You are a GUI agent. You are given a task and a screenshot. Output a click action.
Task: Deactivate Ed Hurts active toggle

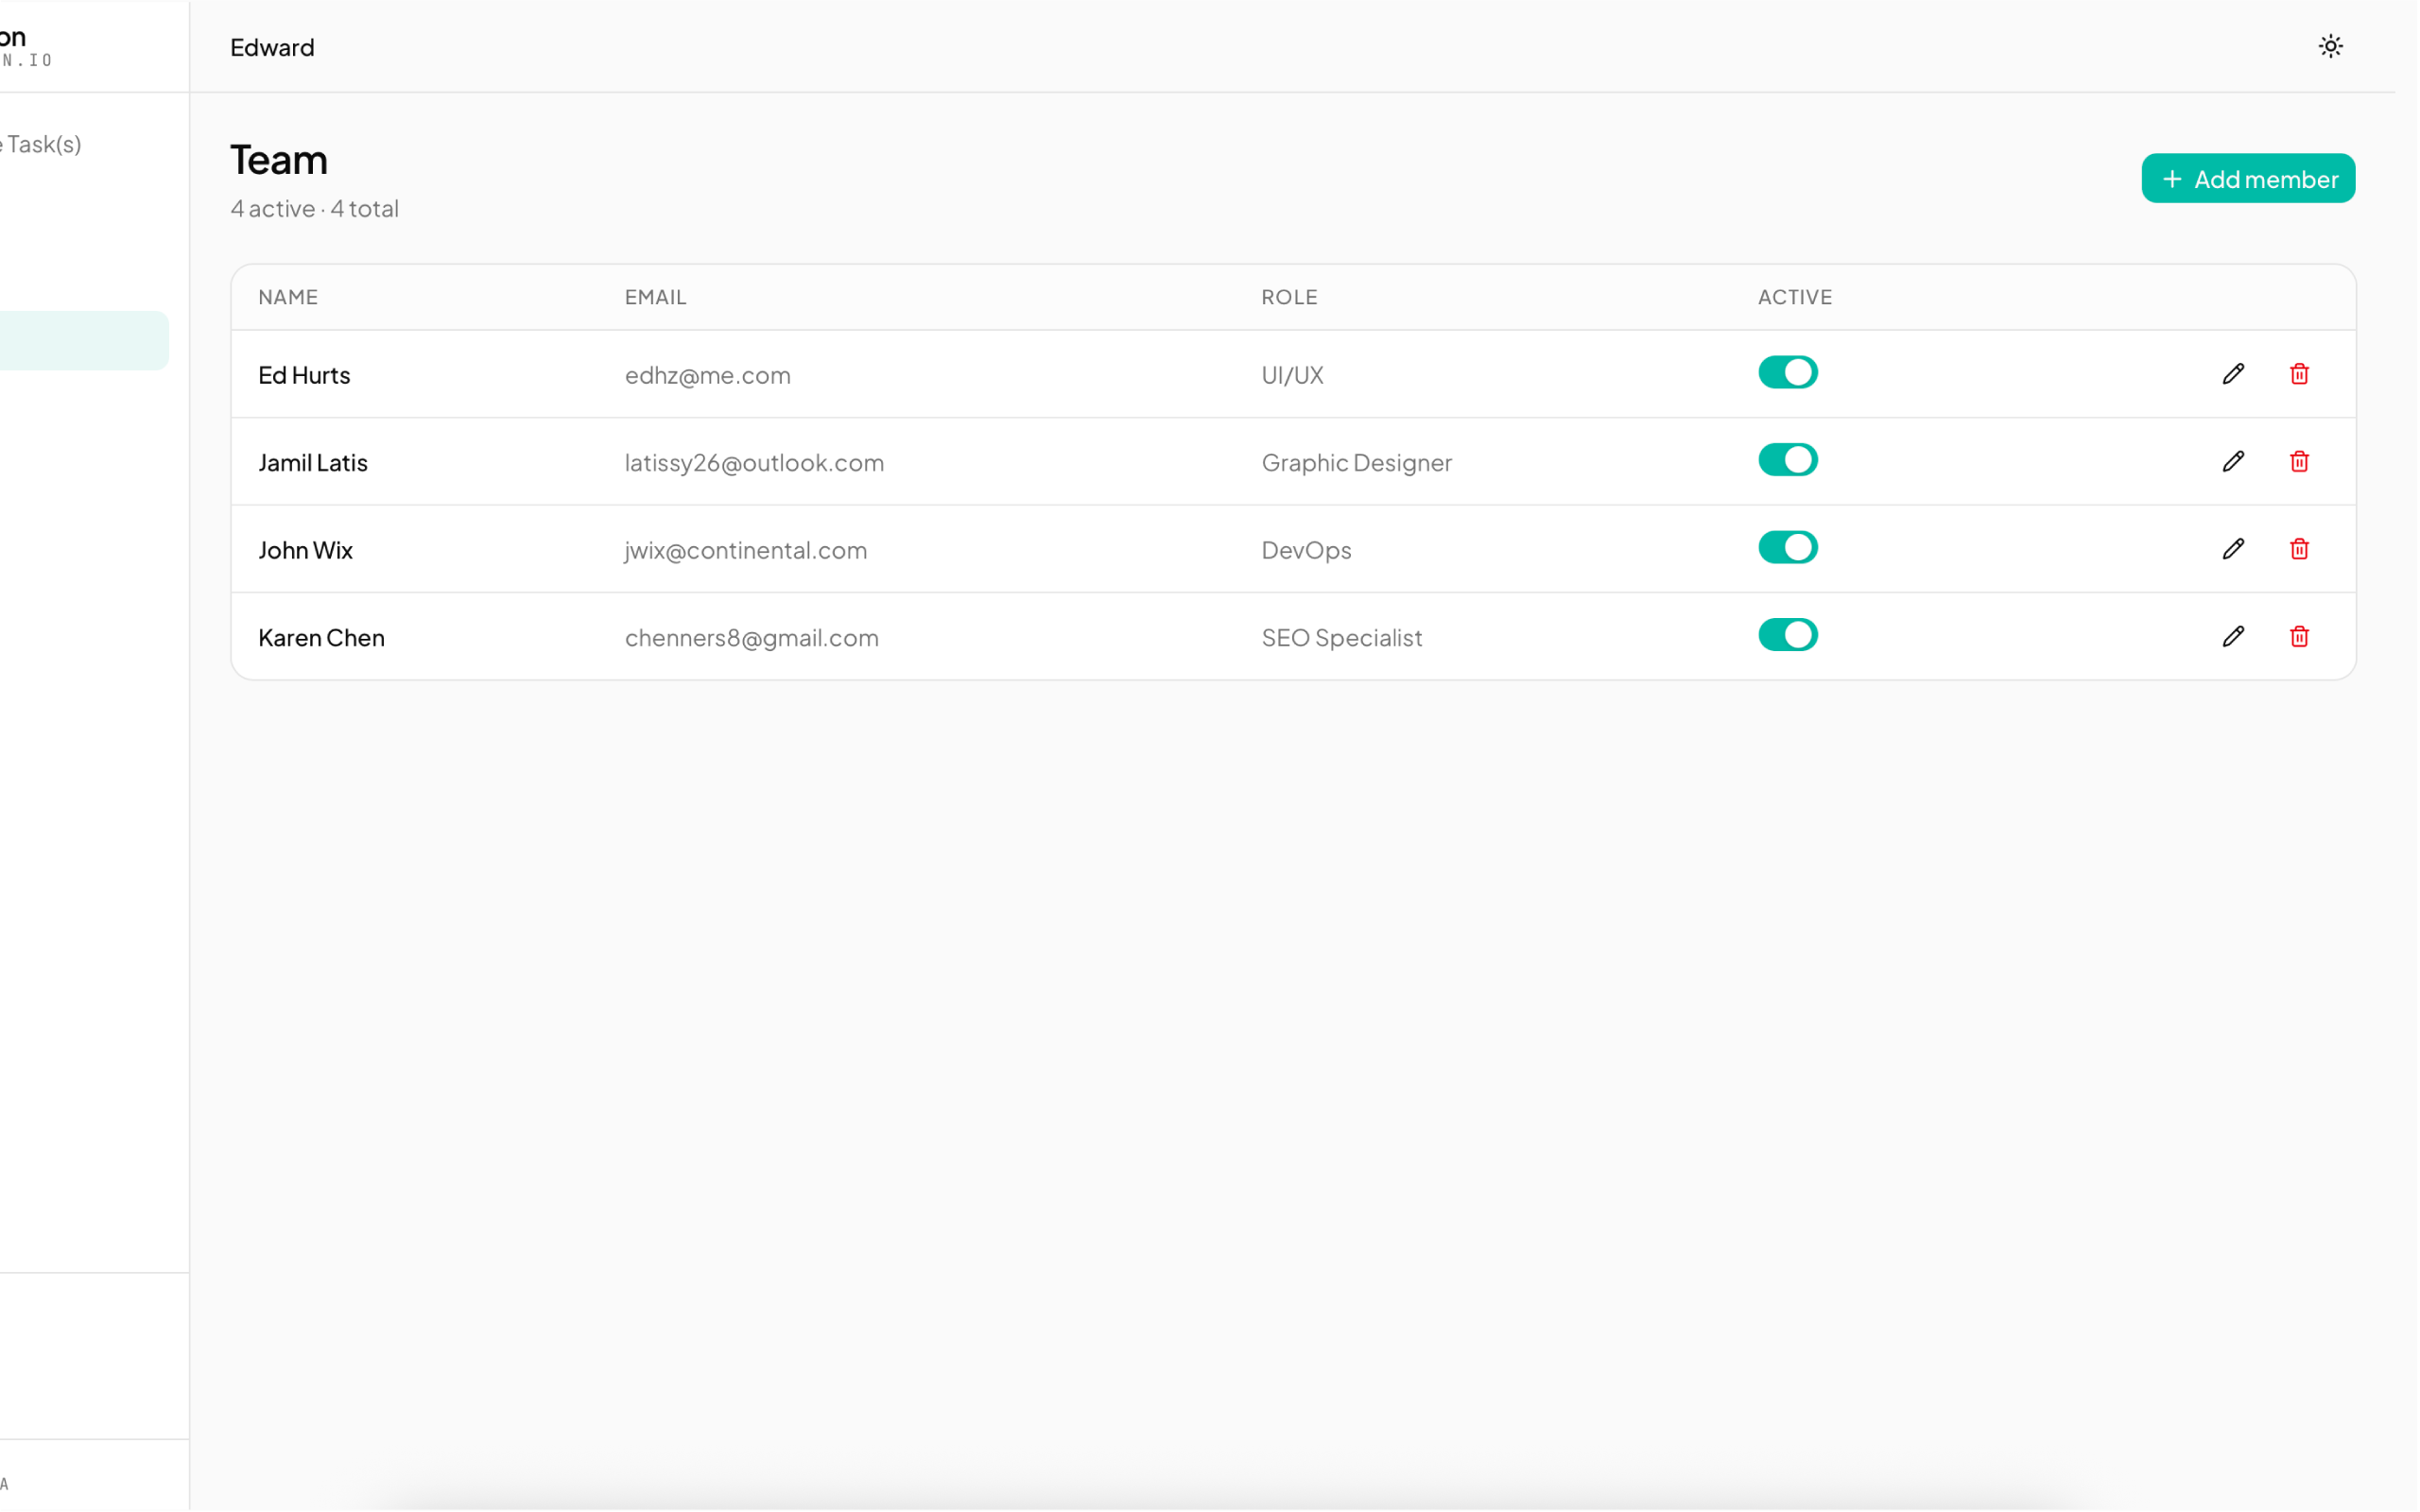click(1787, 372)
